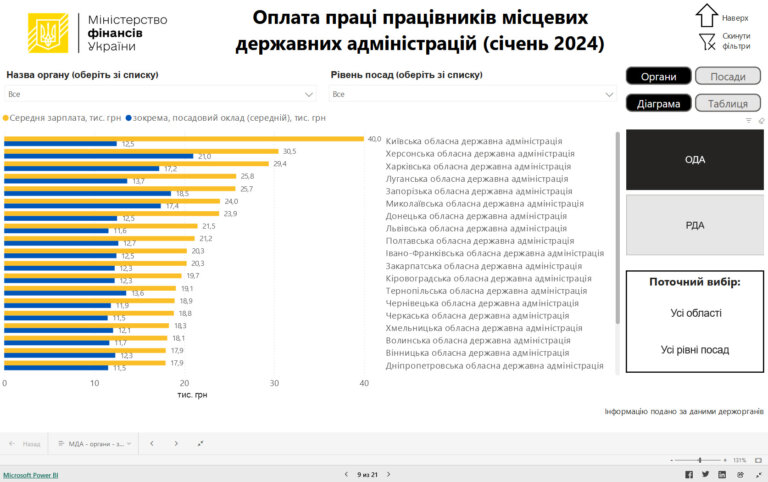Screen dimensions: 768x482
Task: Share report on Twitter
Action: point(705,474)
